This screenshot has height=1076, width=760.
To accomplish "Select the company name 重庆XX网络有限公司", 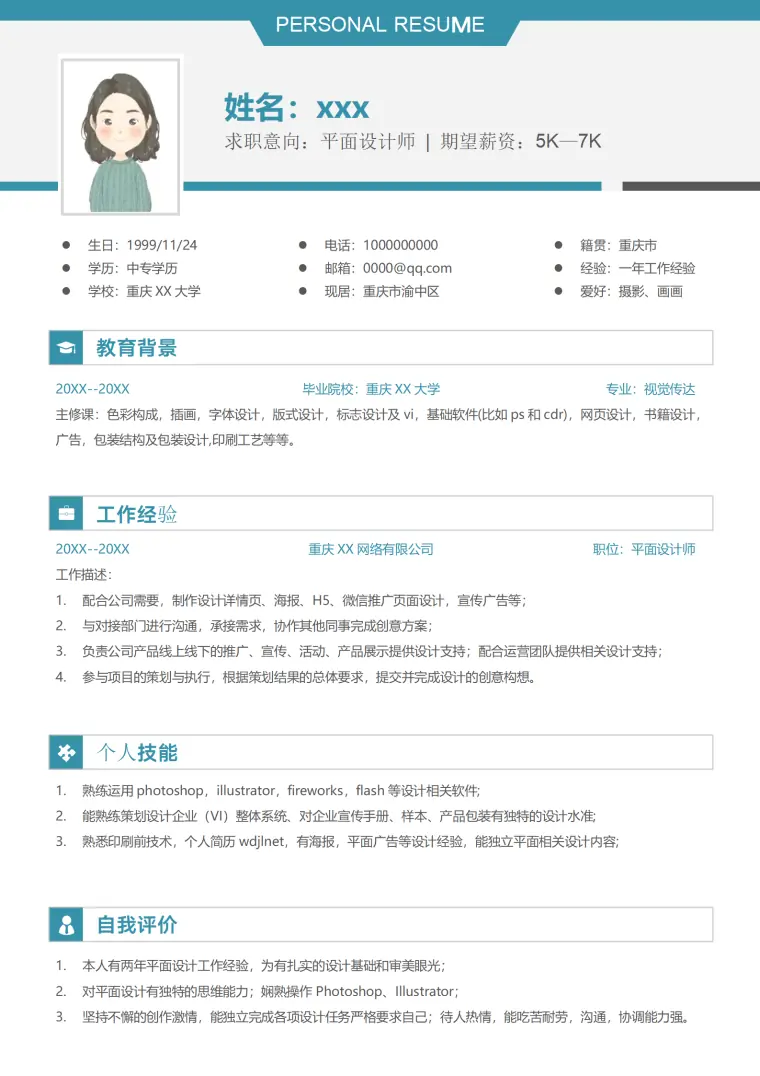I will [370, 549].
